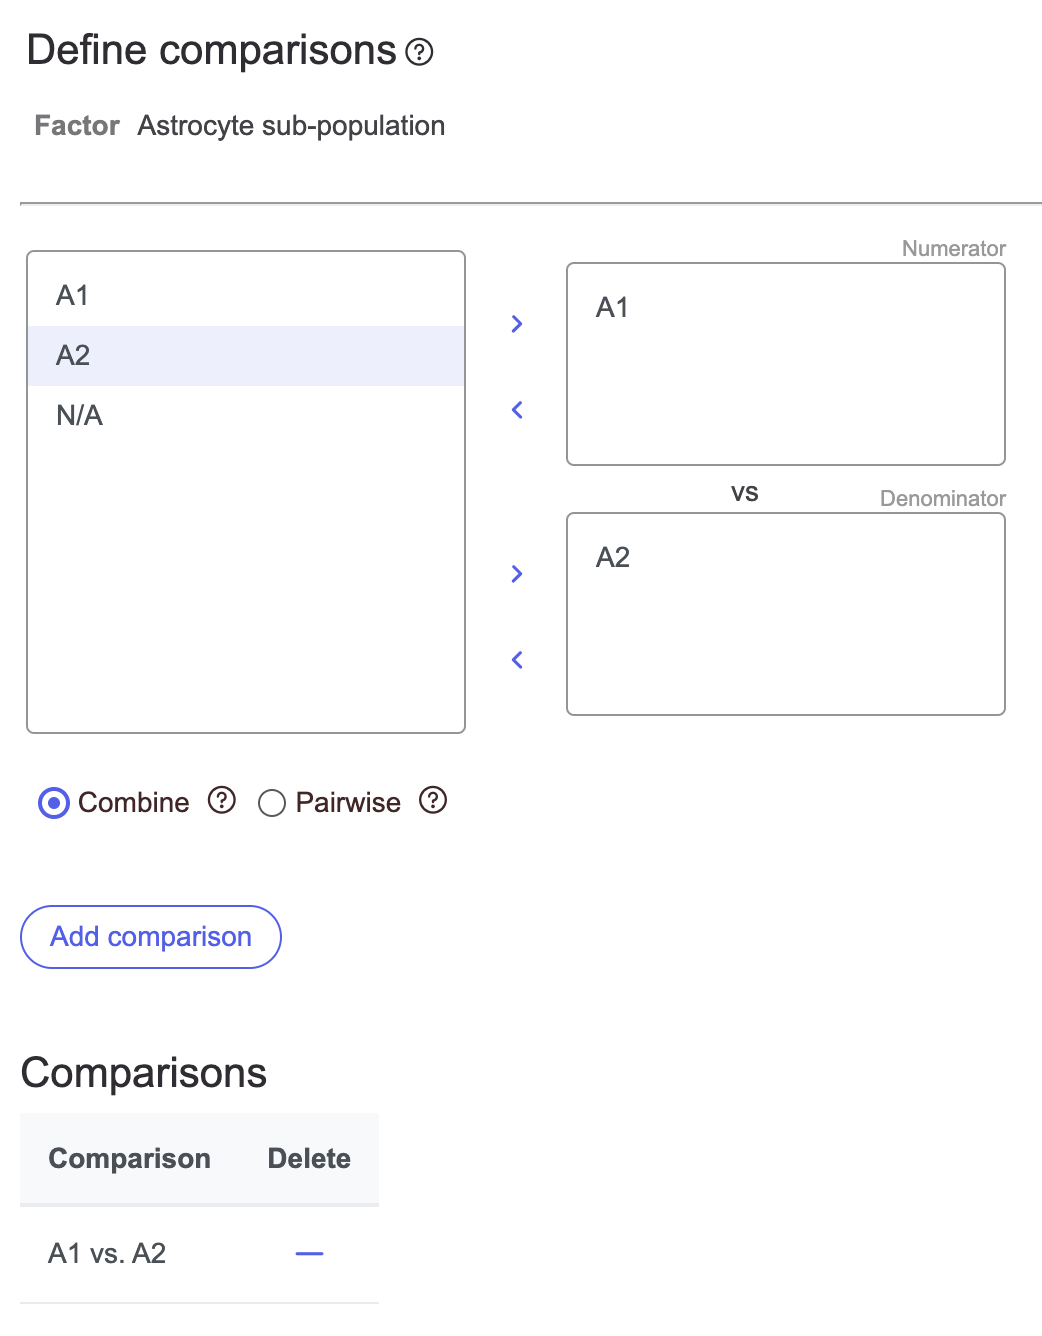The width and height of the screenshot is (1042, 1336).
Task: Click the Delete column header
Action: click(x=309, y=1159)
